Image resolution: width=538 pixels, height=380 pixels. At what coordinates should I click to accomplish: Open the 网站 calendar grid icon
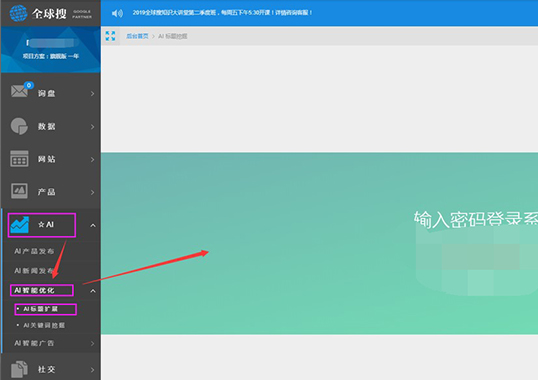click(x=19, y=158)
